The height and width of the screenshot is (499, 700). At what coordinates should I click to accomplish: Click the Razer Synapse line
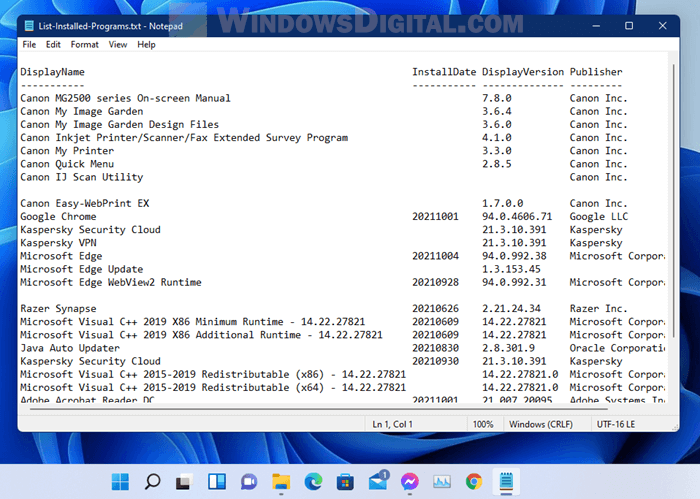click(x=58, y=308)
